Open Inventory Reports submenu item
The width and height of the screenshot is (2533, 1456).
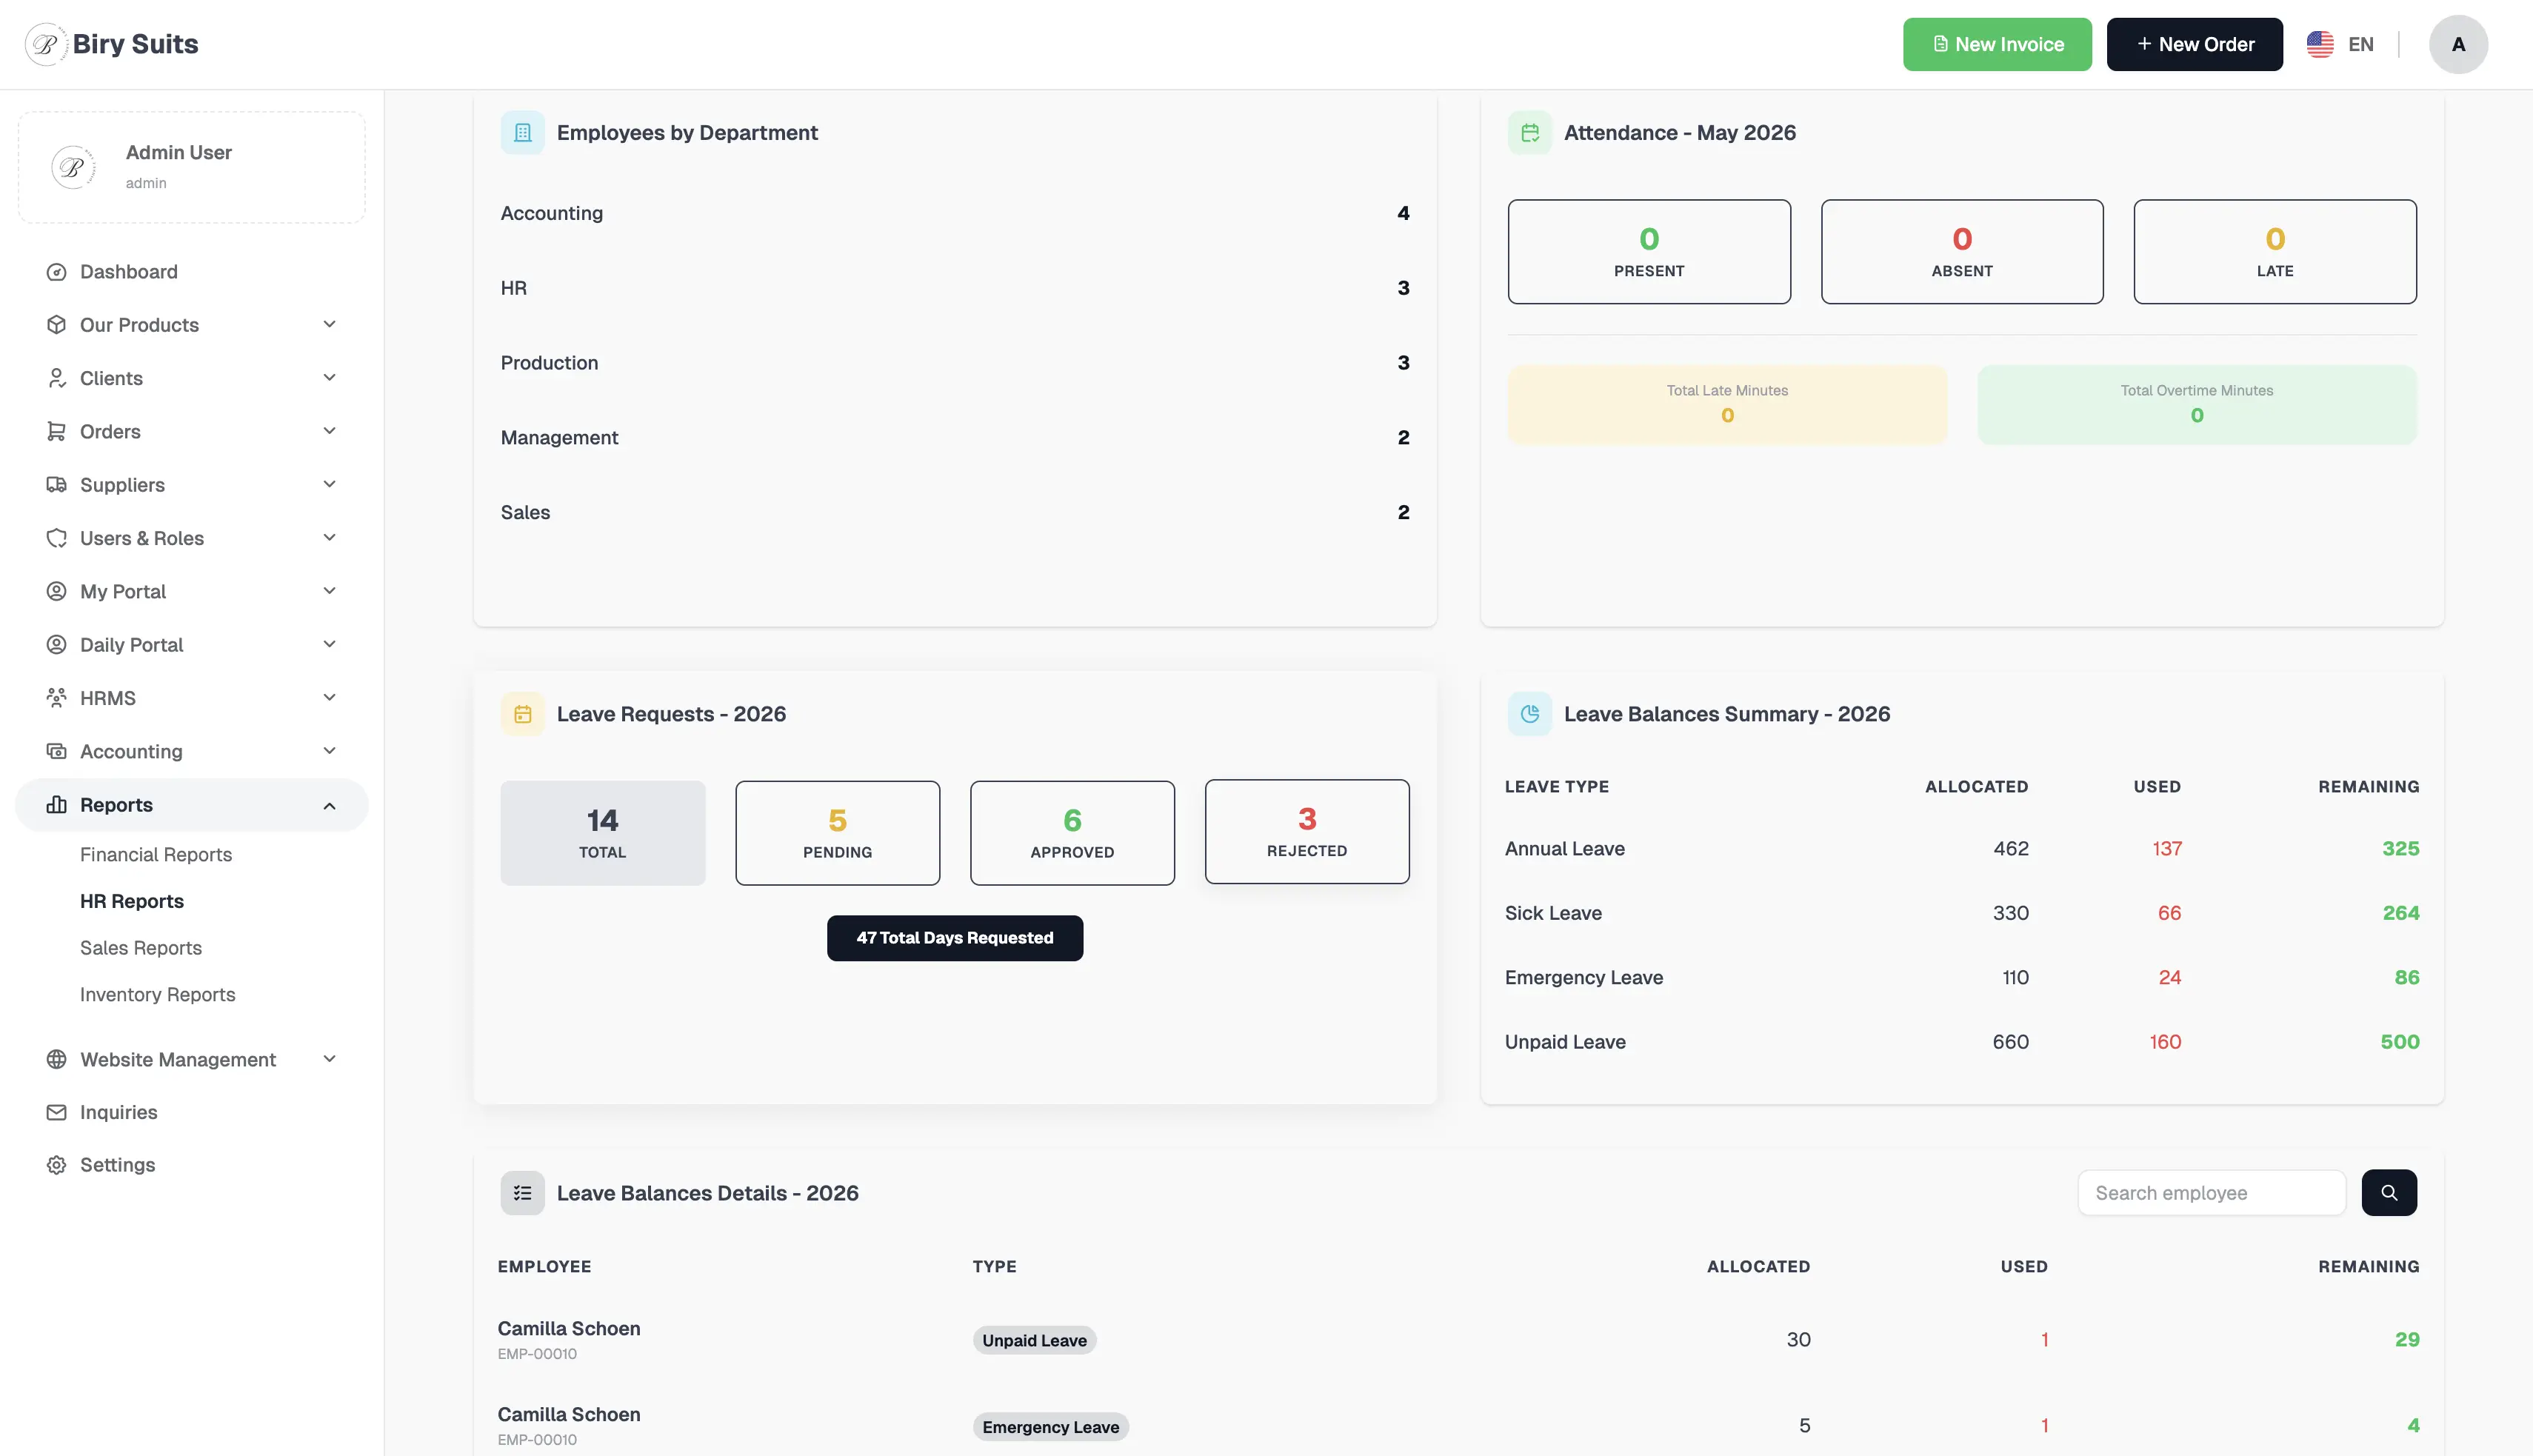pyautogui.click(x=158, y=995)
